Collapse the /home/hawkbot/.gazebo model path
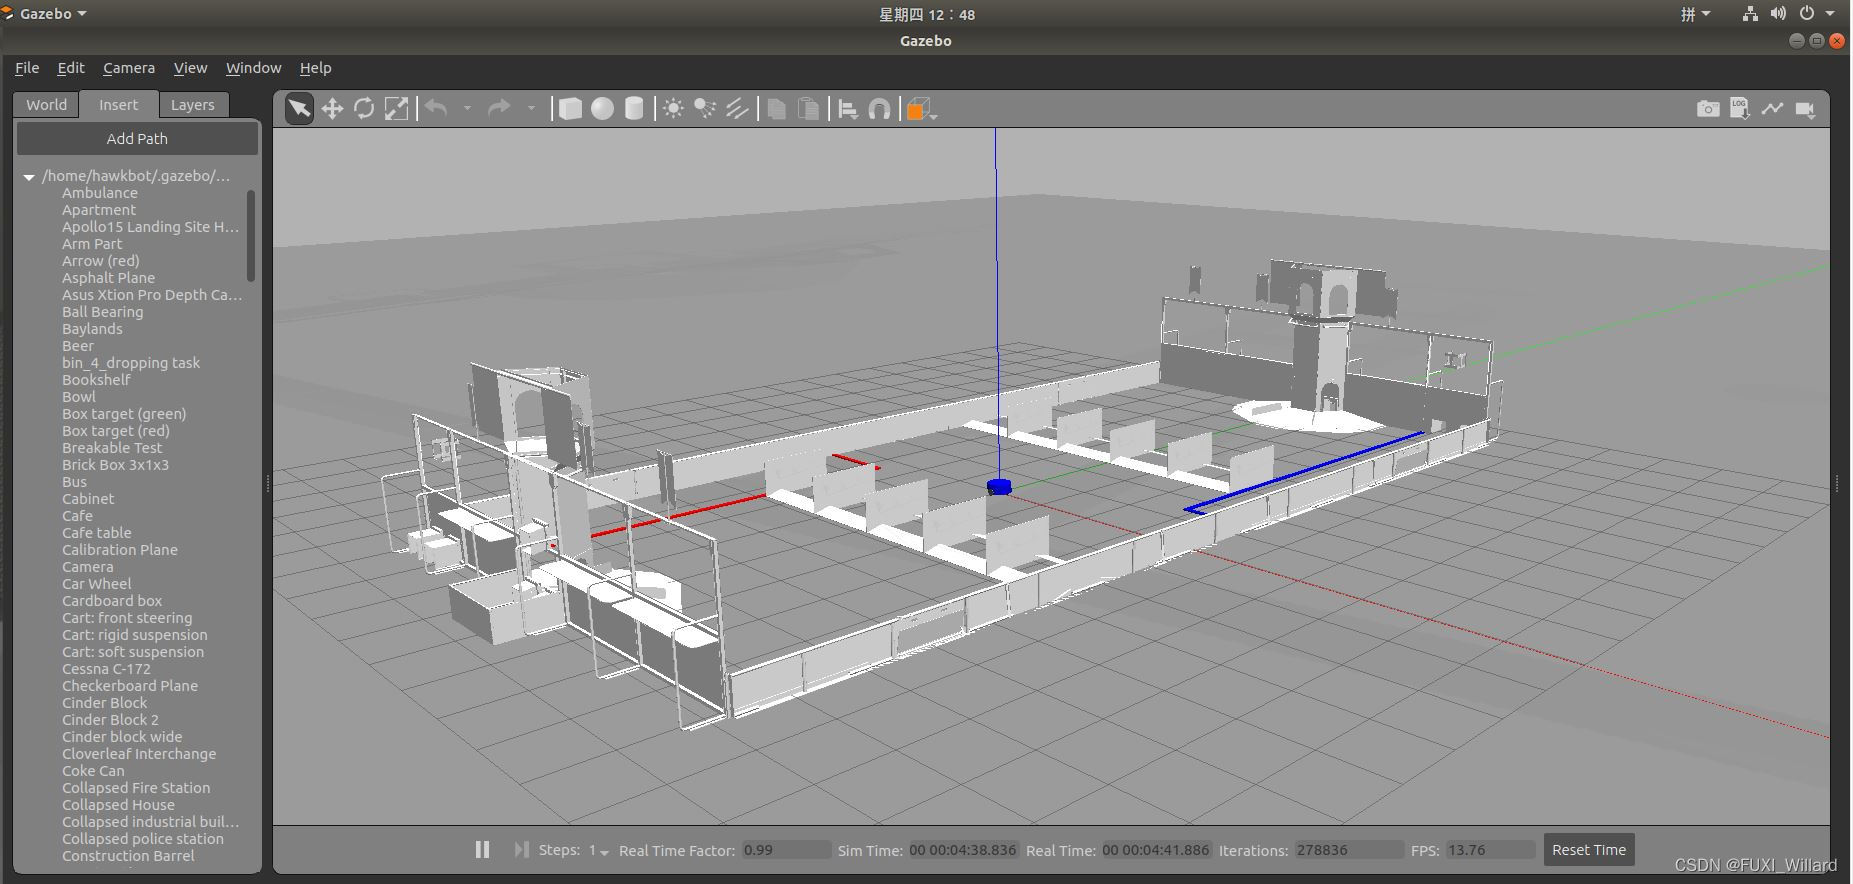The width and height of the screenshot is (1853, 884). tap(29, 176)
